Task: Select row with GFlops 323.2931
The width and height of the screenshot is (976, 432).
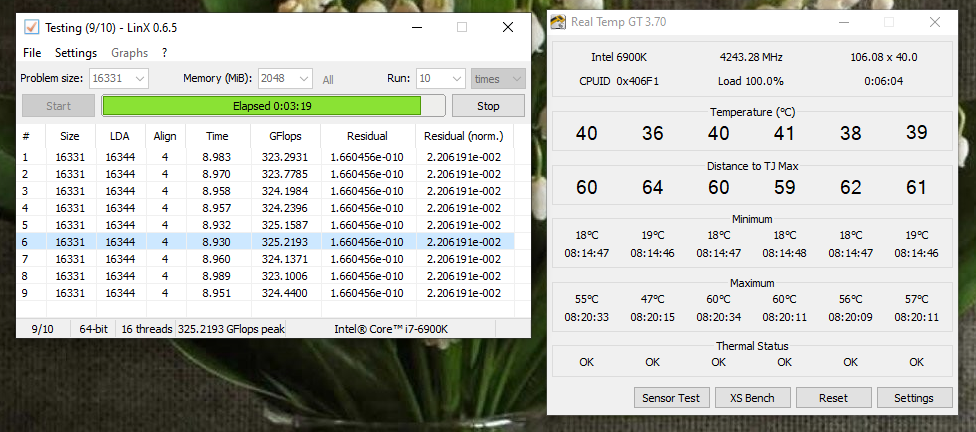Action: [266, 157]
